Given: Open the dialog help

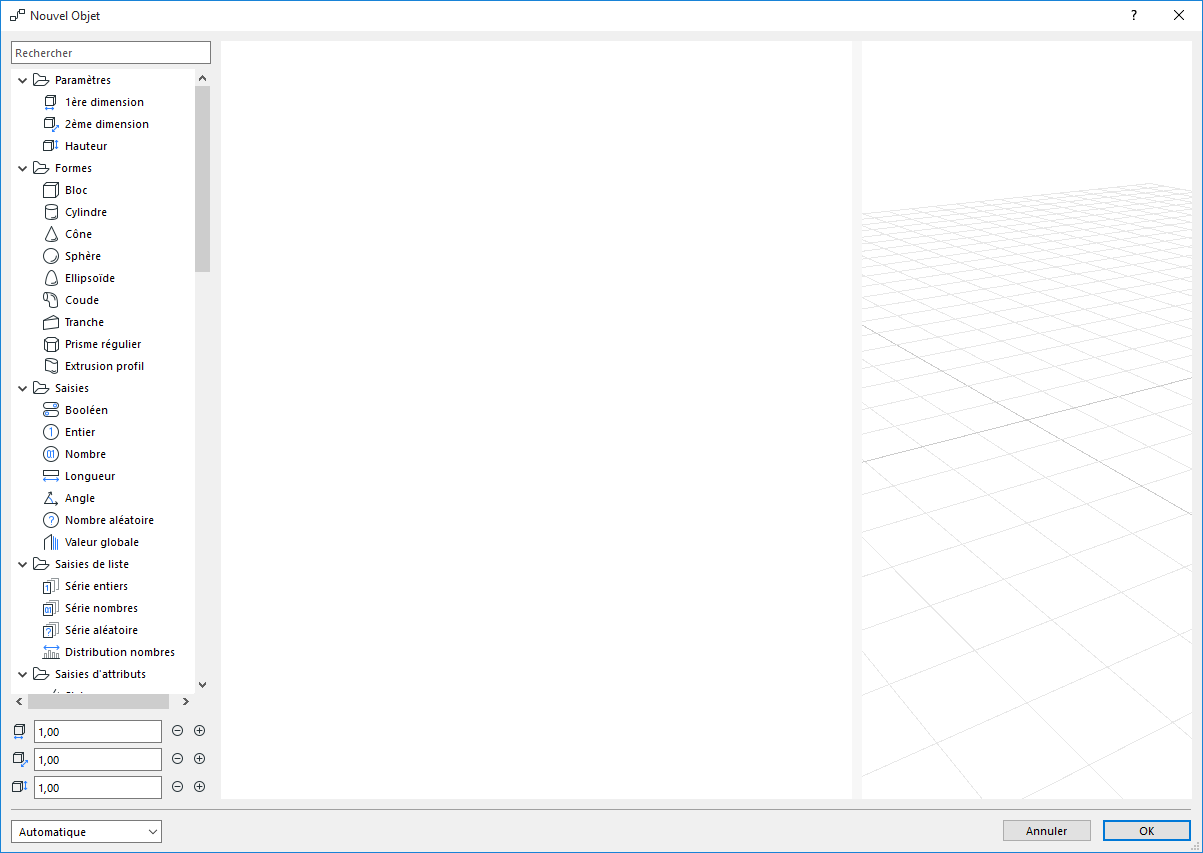Looking at the screenshot, I should click(1133, 15).
